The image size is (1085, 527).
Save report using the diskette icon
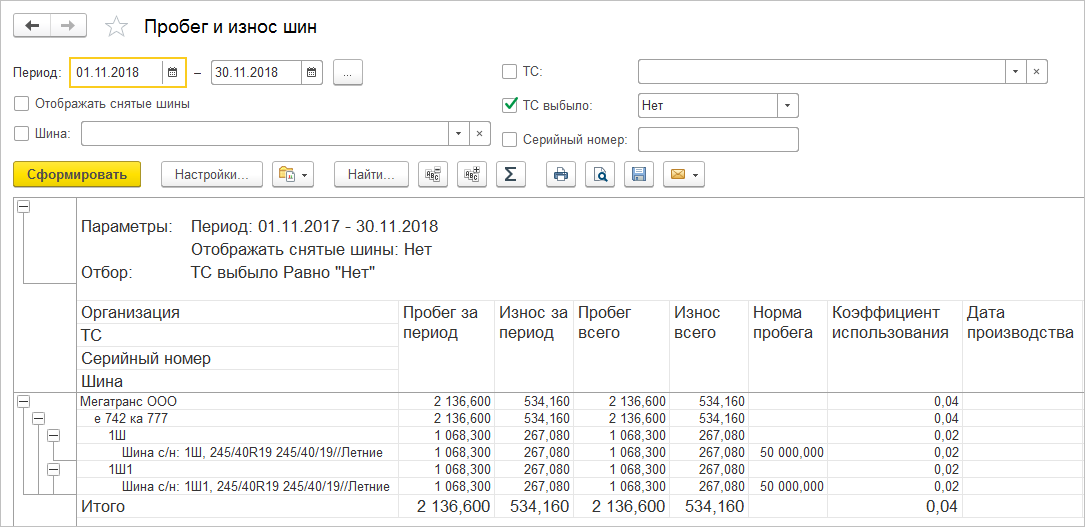point(639,174)
